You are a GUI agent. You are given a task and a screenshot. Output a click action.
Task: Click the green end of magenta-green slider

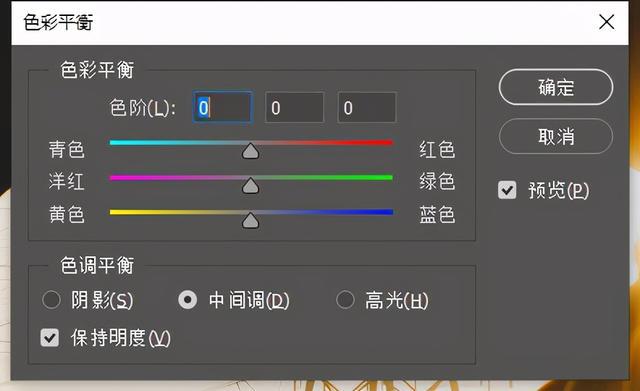(388, 177)
